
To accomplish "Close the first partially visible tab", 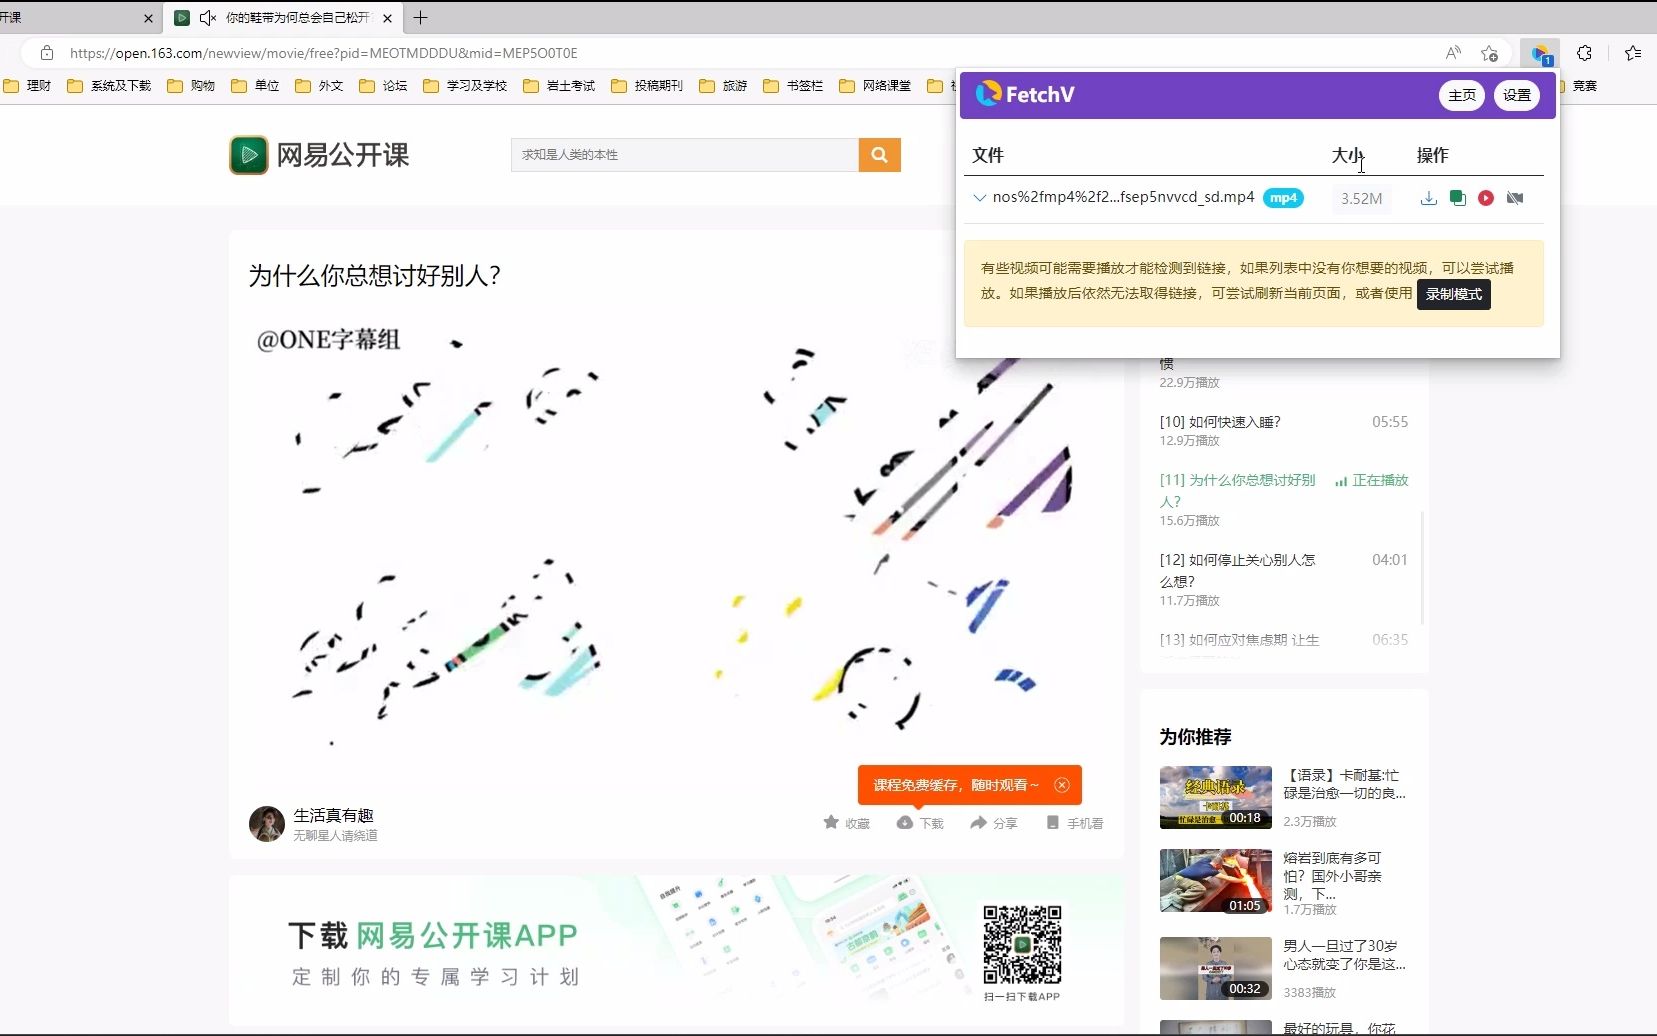I will pyautogui.click(x=149, y=18).
